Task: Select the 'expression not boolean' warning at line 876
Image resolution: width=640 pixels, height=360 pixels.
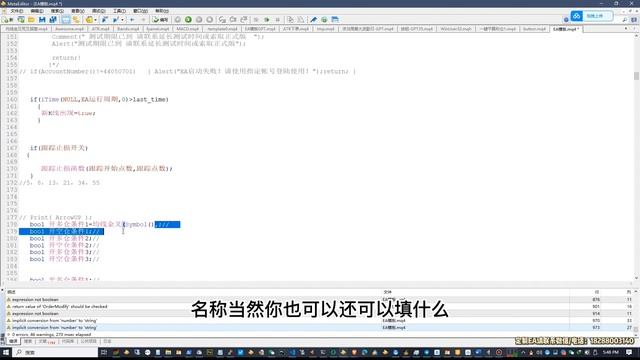Action: click(318, 300)
